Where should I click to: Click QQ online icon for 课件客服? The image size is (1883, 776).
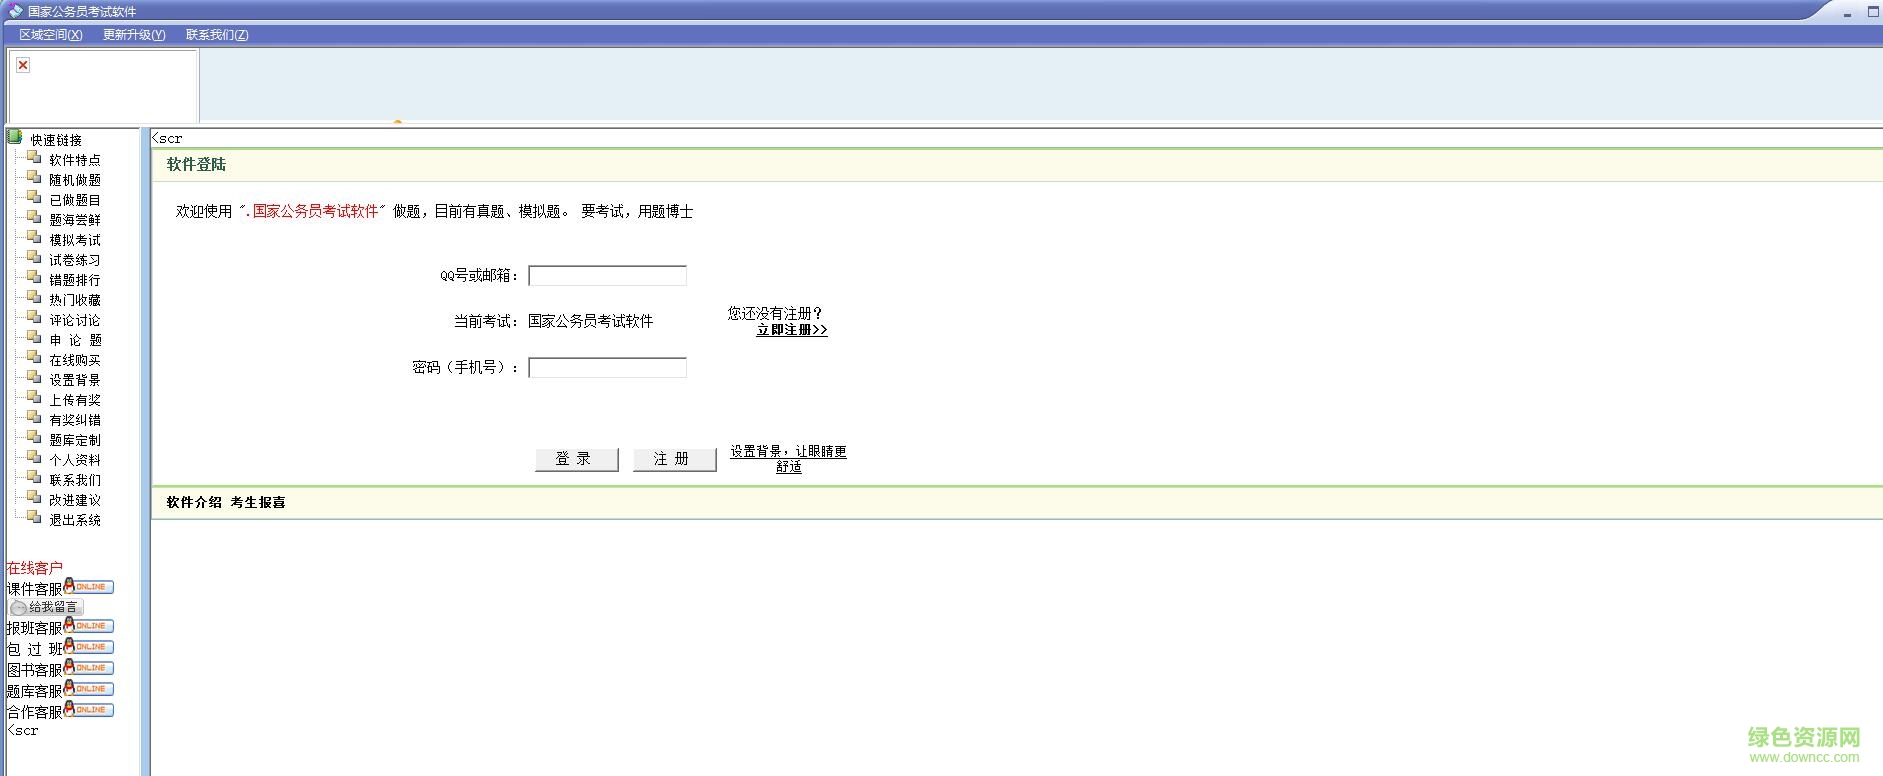click(x=89, y=586)
